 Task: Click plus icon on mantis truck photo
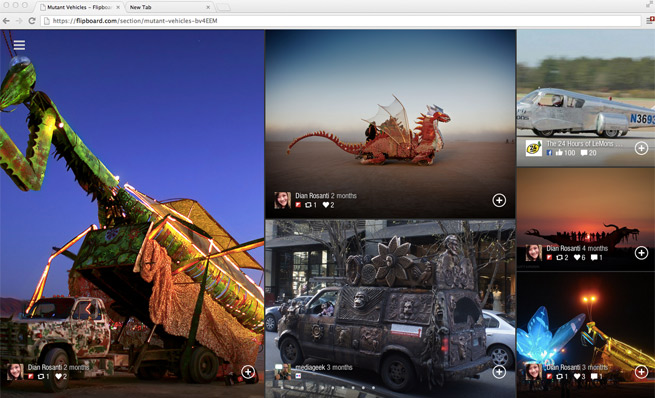click(248, 372)
